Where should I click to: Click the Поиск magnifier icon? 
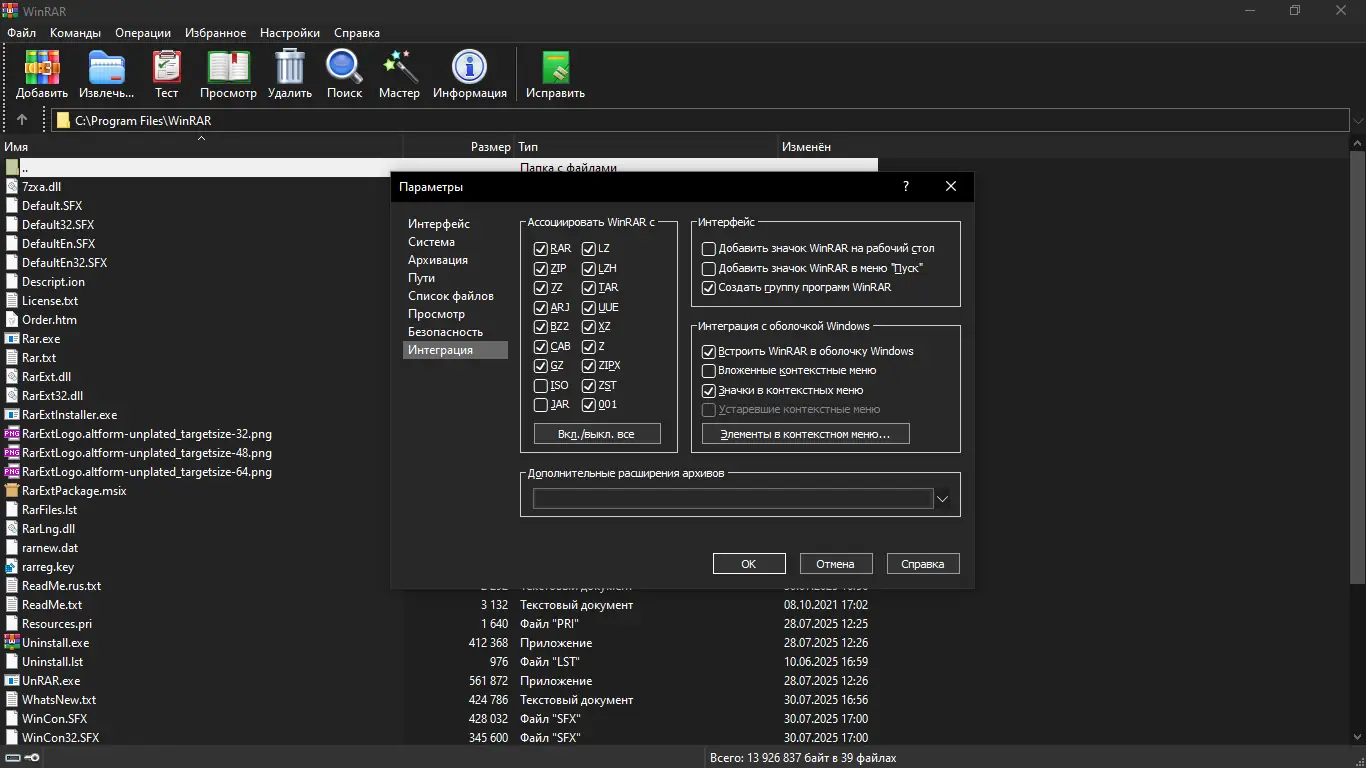344,68
